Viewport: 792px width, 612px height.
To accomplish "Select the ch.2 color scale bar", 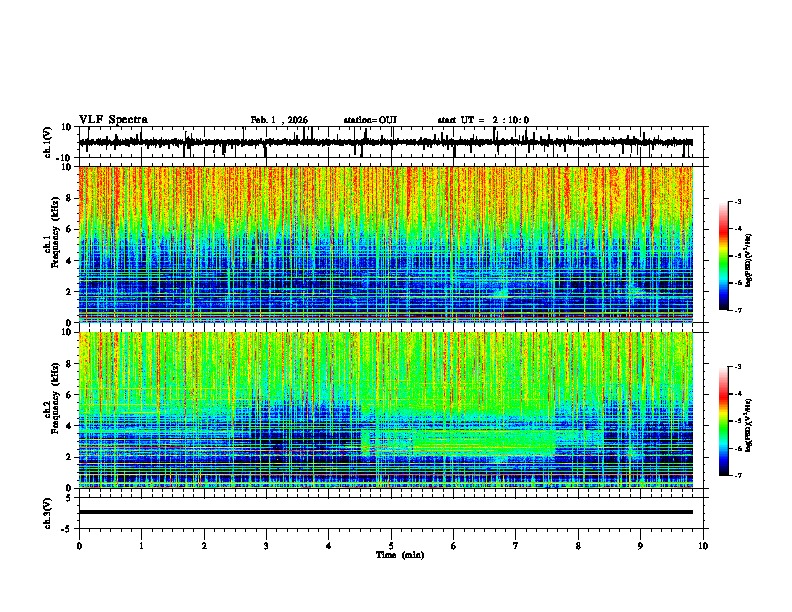I will (723, 421).
